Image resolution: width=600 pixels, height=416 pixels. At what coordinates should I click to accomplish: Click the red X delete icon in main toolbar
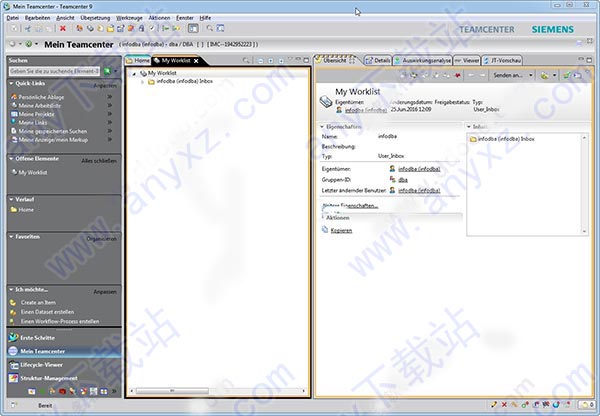[x=63, y=28]
